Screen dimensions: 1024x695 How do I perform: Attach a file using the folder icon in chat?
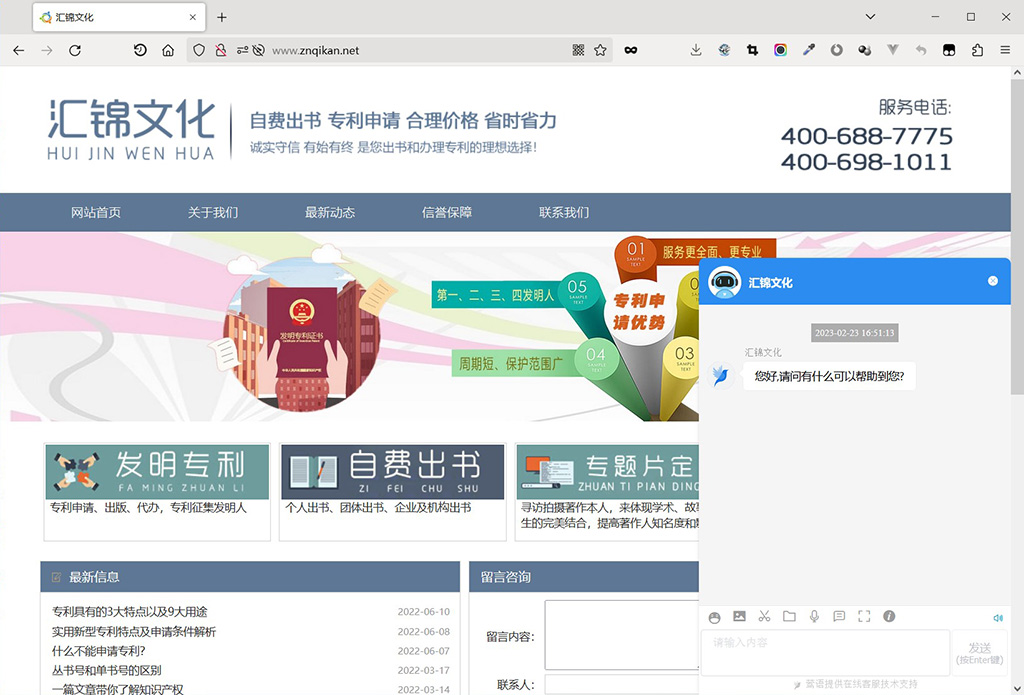(x=789, y=616)
